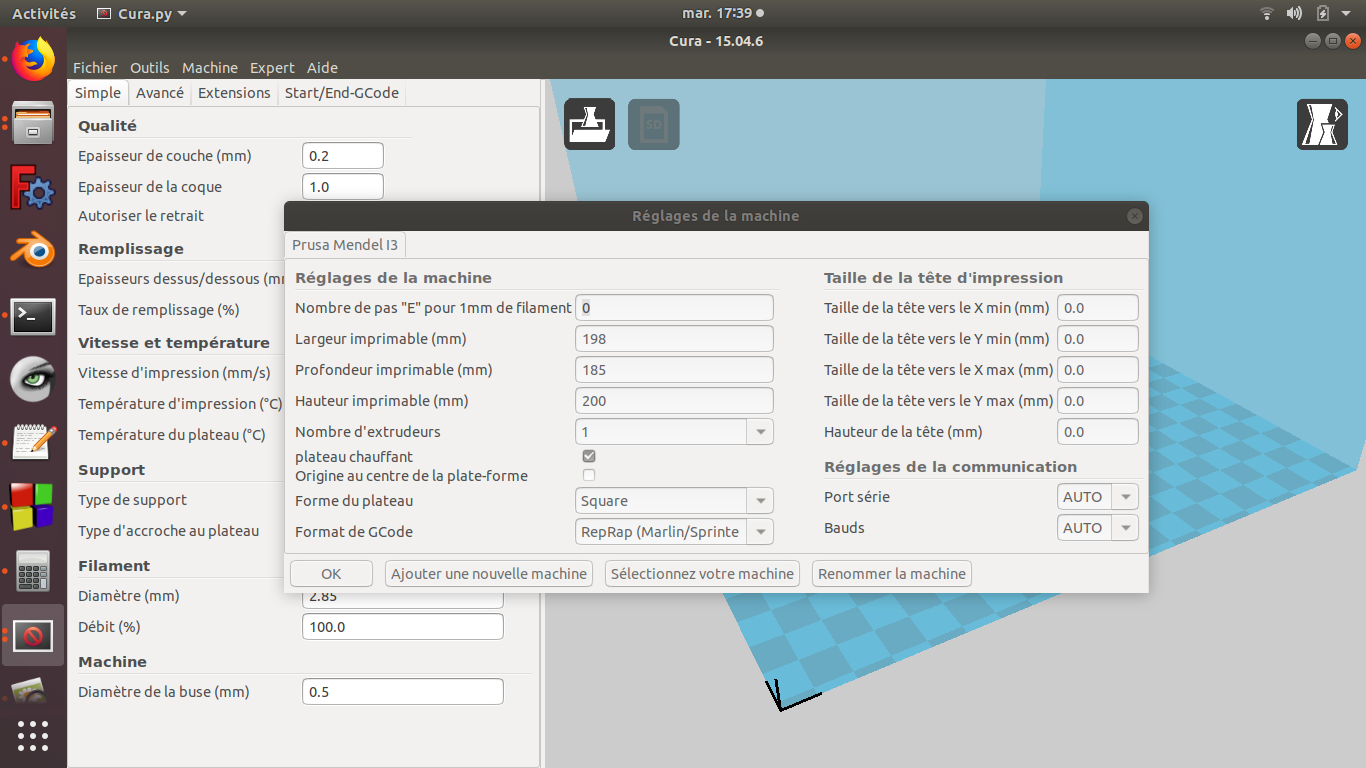1366x768 pixels.
Task: Switch to the Extensions tab
Action: point(234,93)
